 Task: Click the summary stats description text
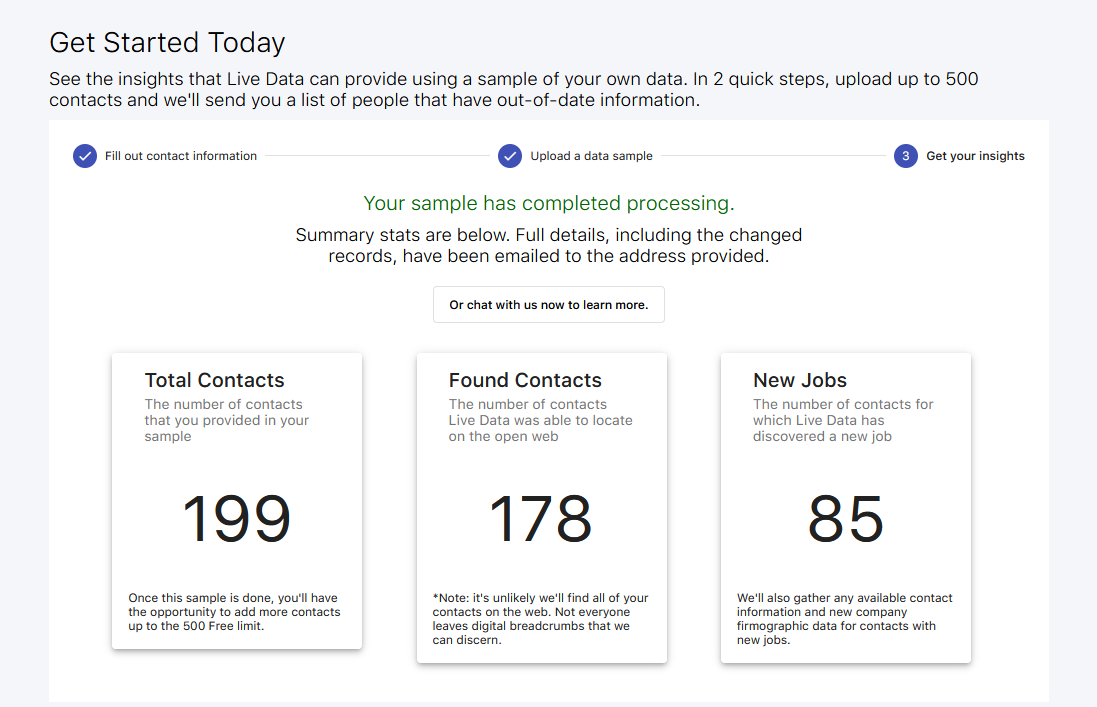[548, 245]
